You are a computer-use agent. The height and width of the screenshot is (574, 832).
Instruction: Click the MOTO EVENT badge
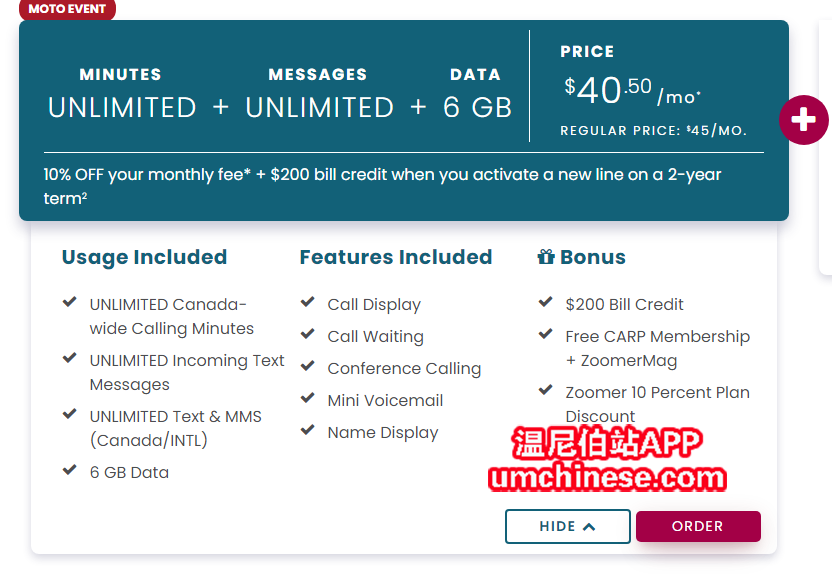tap(67, 9)
